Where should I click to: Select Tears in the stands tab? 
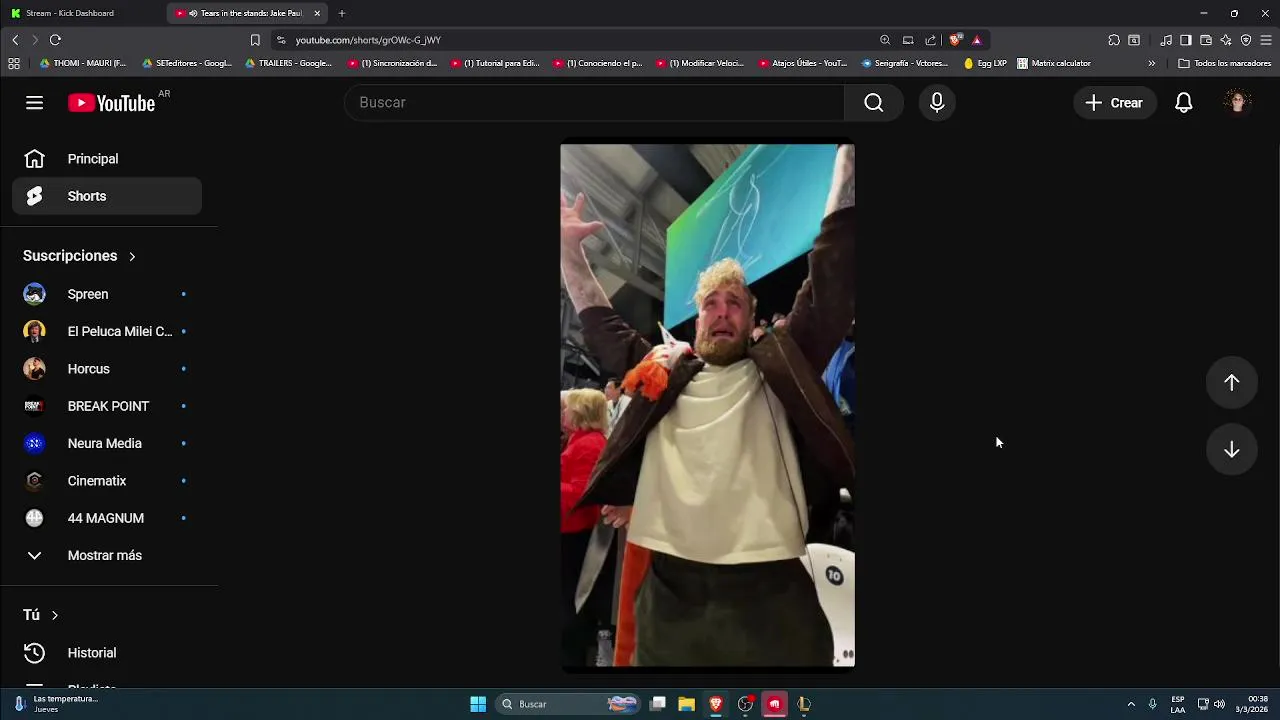247,13
